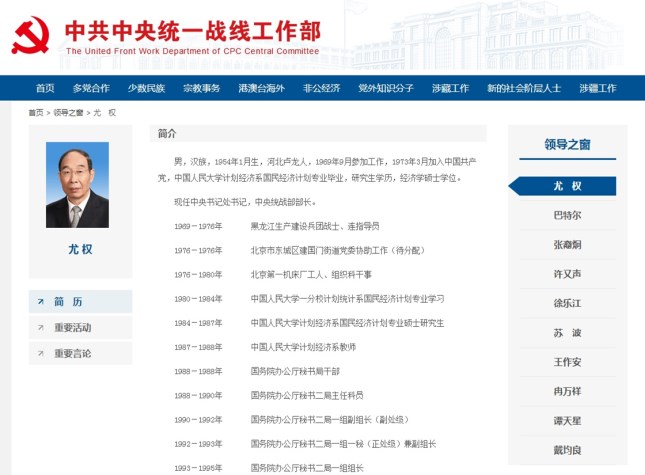The width and height of the screenshot is (645, 475).
Task: Click the arrow icon beside 重要活动
Action: [41, 327]
